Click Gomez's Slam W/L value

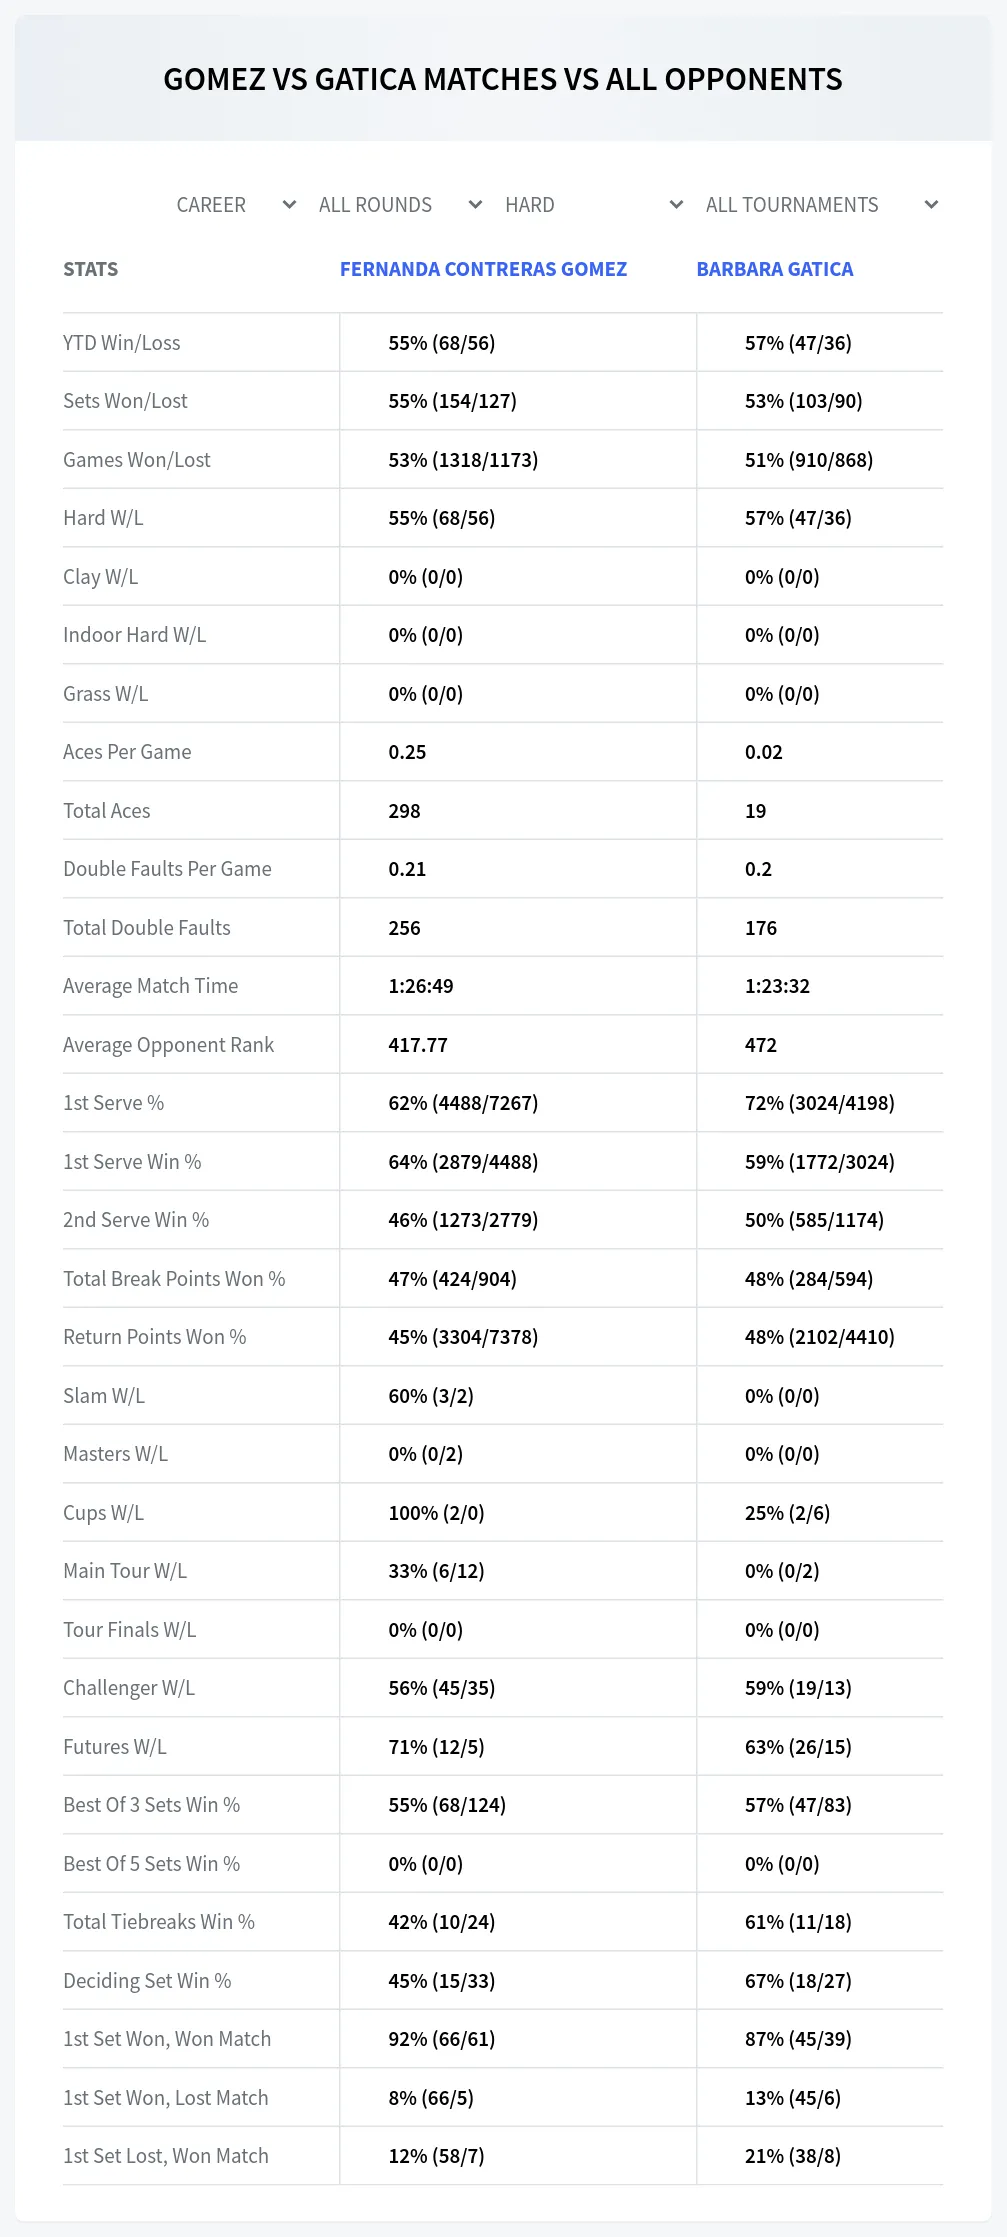pos(431,1396)
